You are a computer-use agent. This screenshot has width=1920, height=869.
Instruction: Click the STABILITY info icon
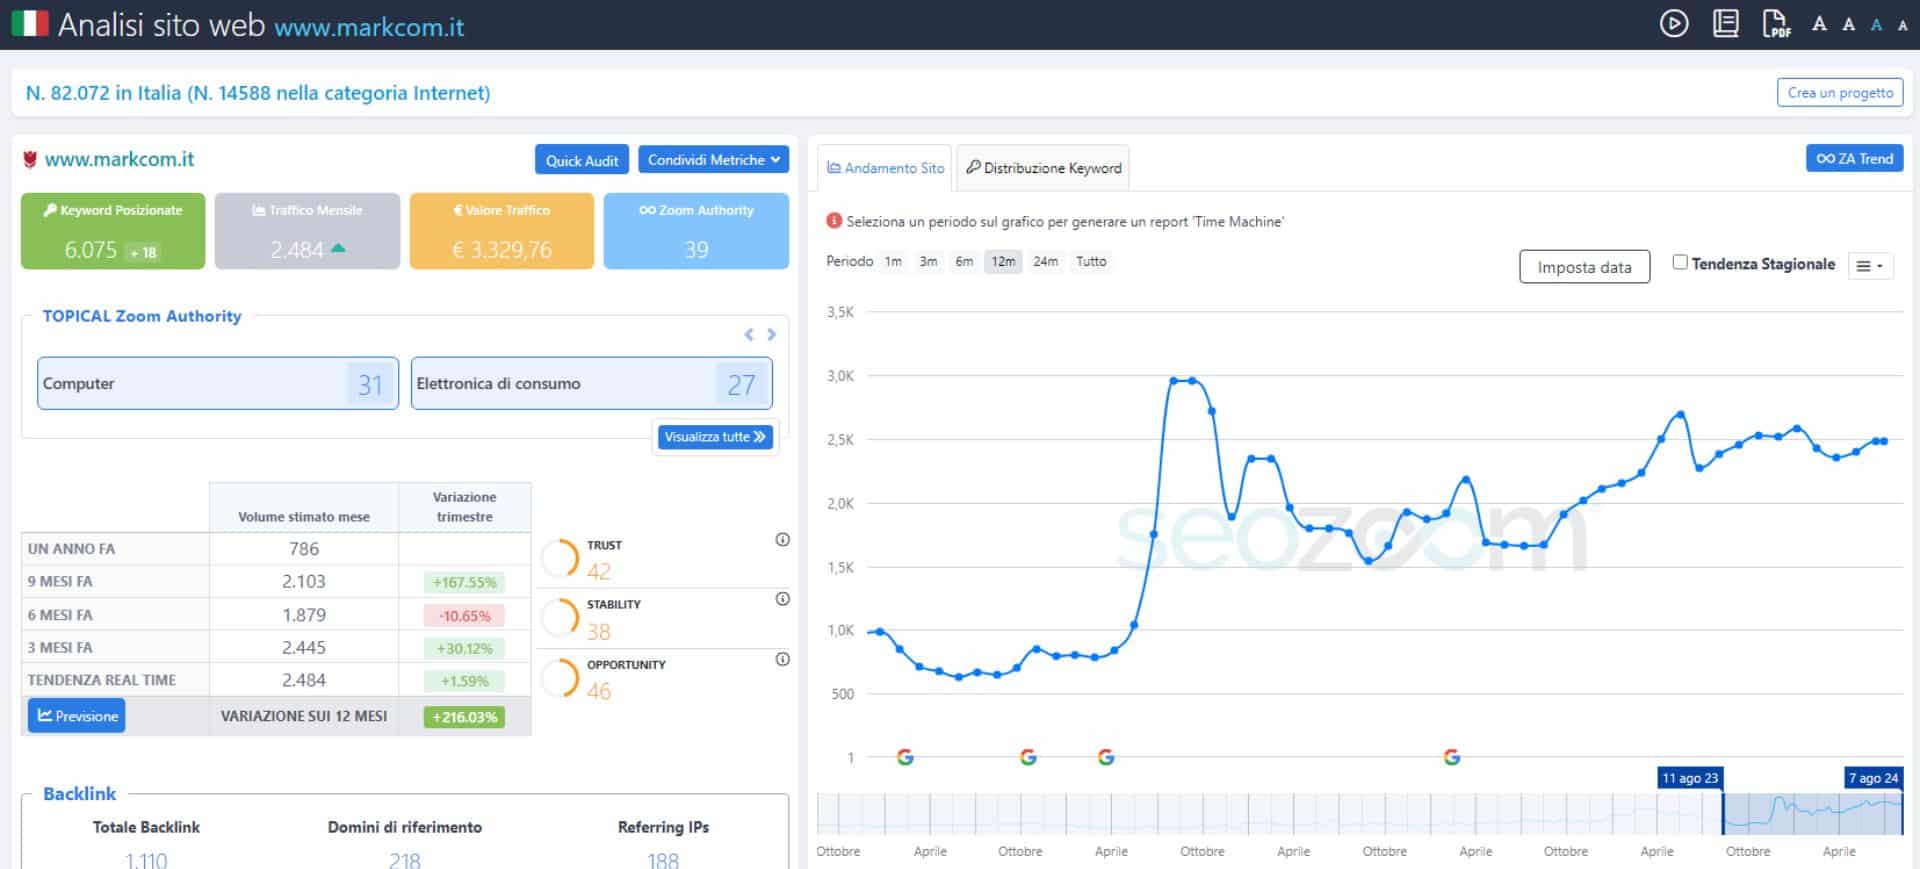click(x=782, y=599)
